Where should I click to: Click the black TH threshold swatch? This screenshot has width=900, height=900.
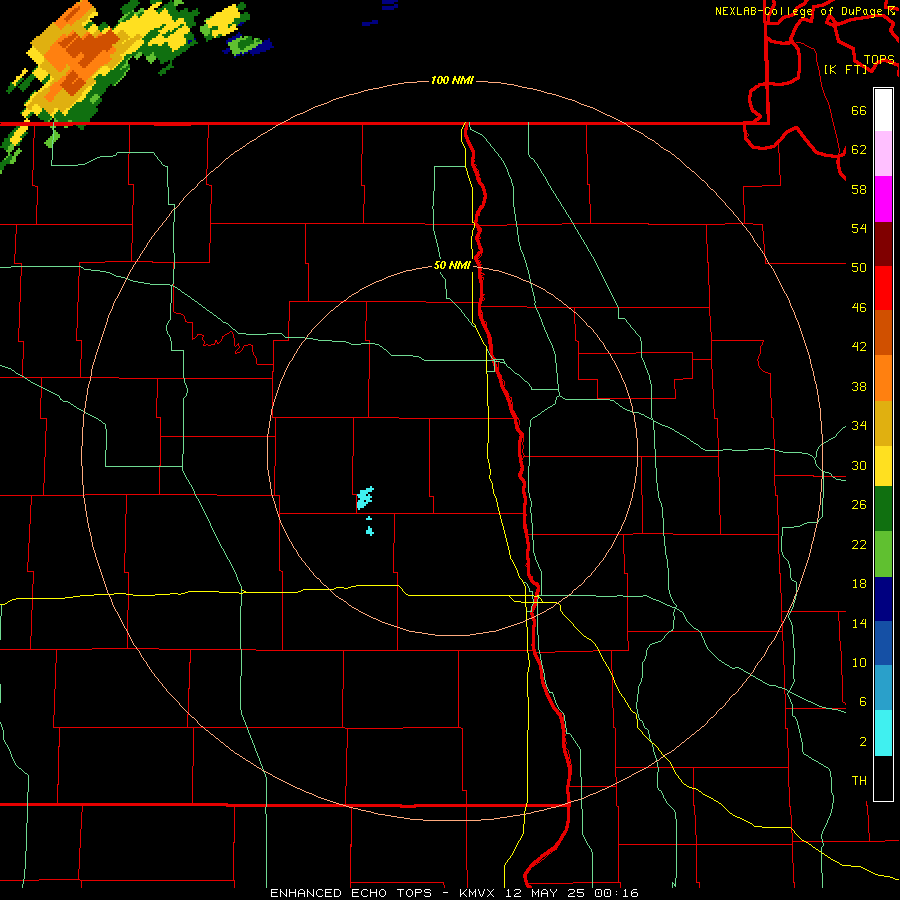[883, 778]
